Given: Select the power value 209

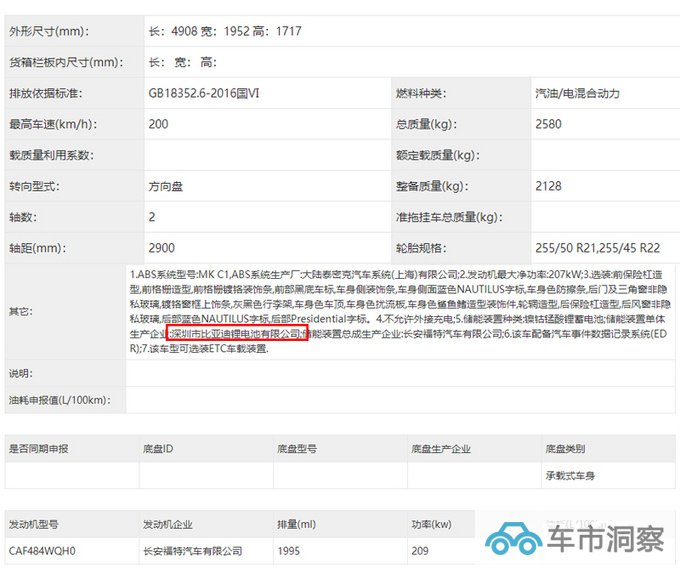Looking at the screenshot, I should pos(420,551).
